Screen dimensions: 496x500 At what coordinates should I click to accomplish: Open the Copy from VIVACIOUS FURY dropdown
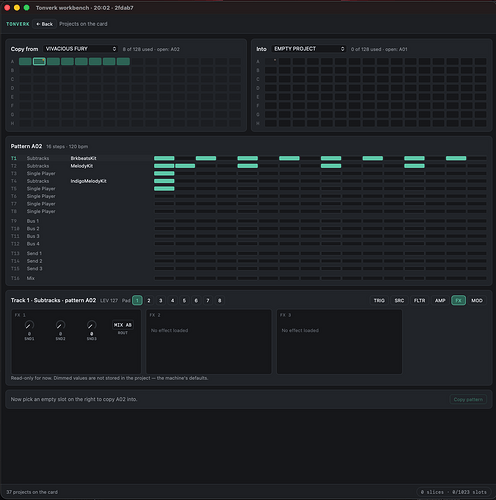click(x=80, y=49)
